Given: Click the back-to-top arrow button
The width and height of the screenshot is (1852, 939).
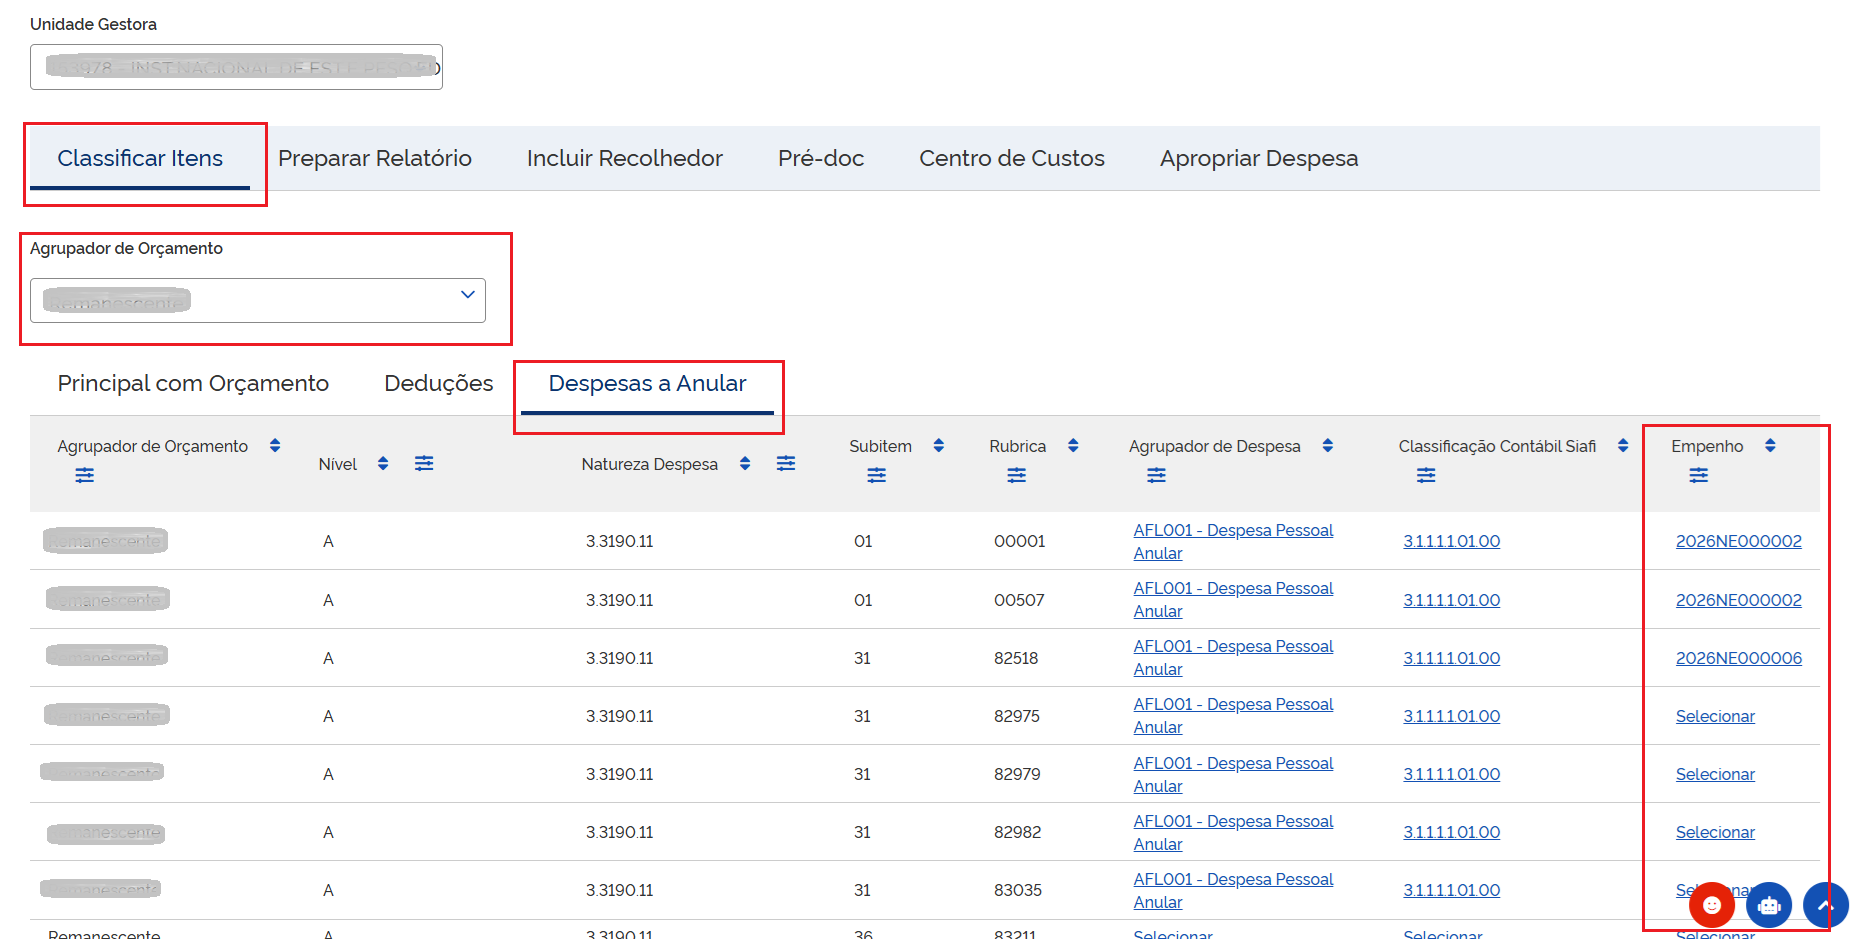Looking at the screenshot, I should 1826,905.
